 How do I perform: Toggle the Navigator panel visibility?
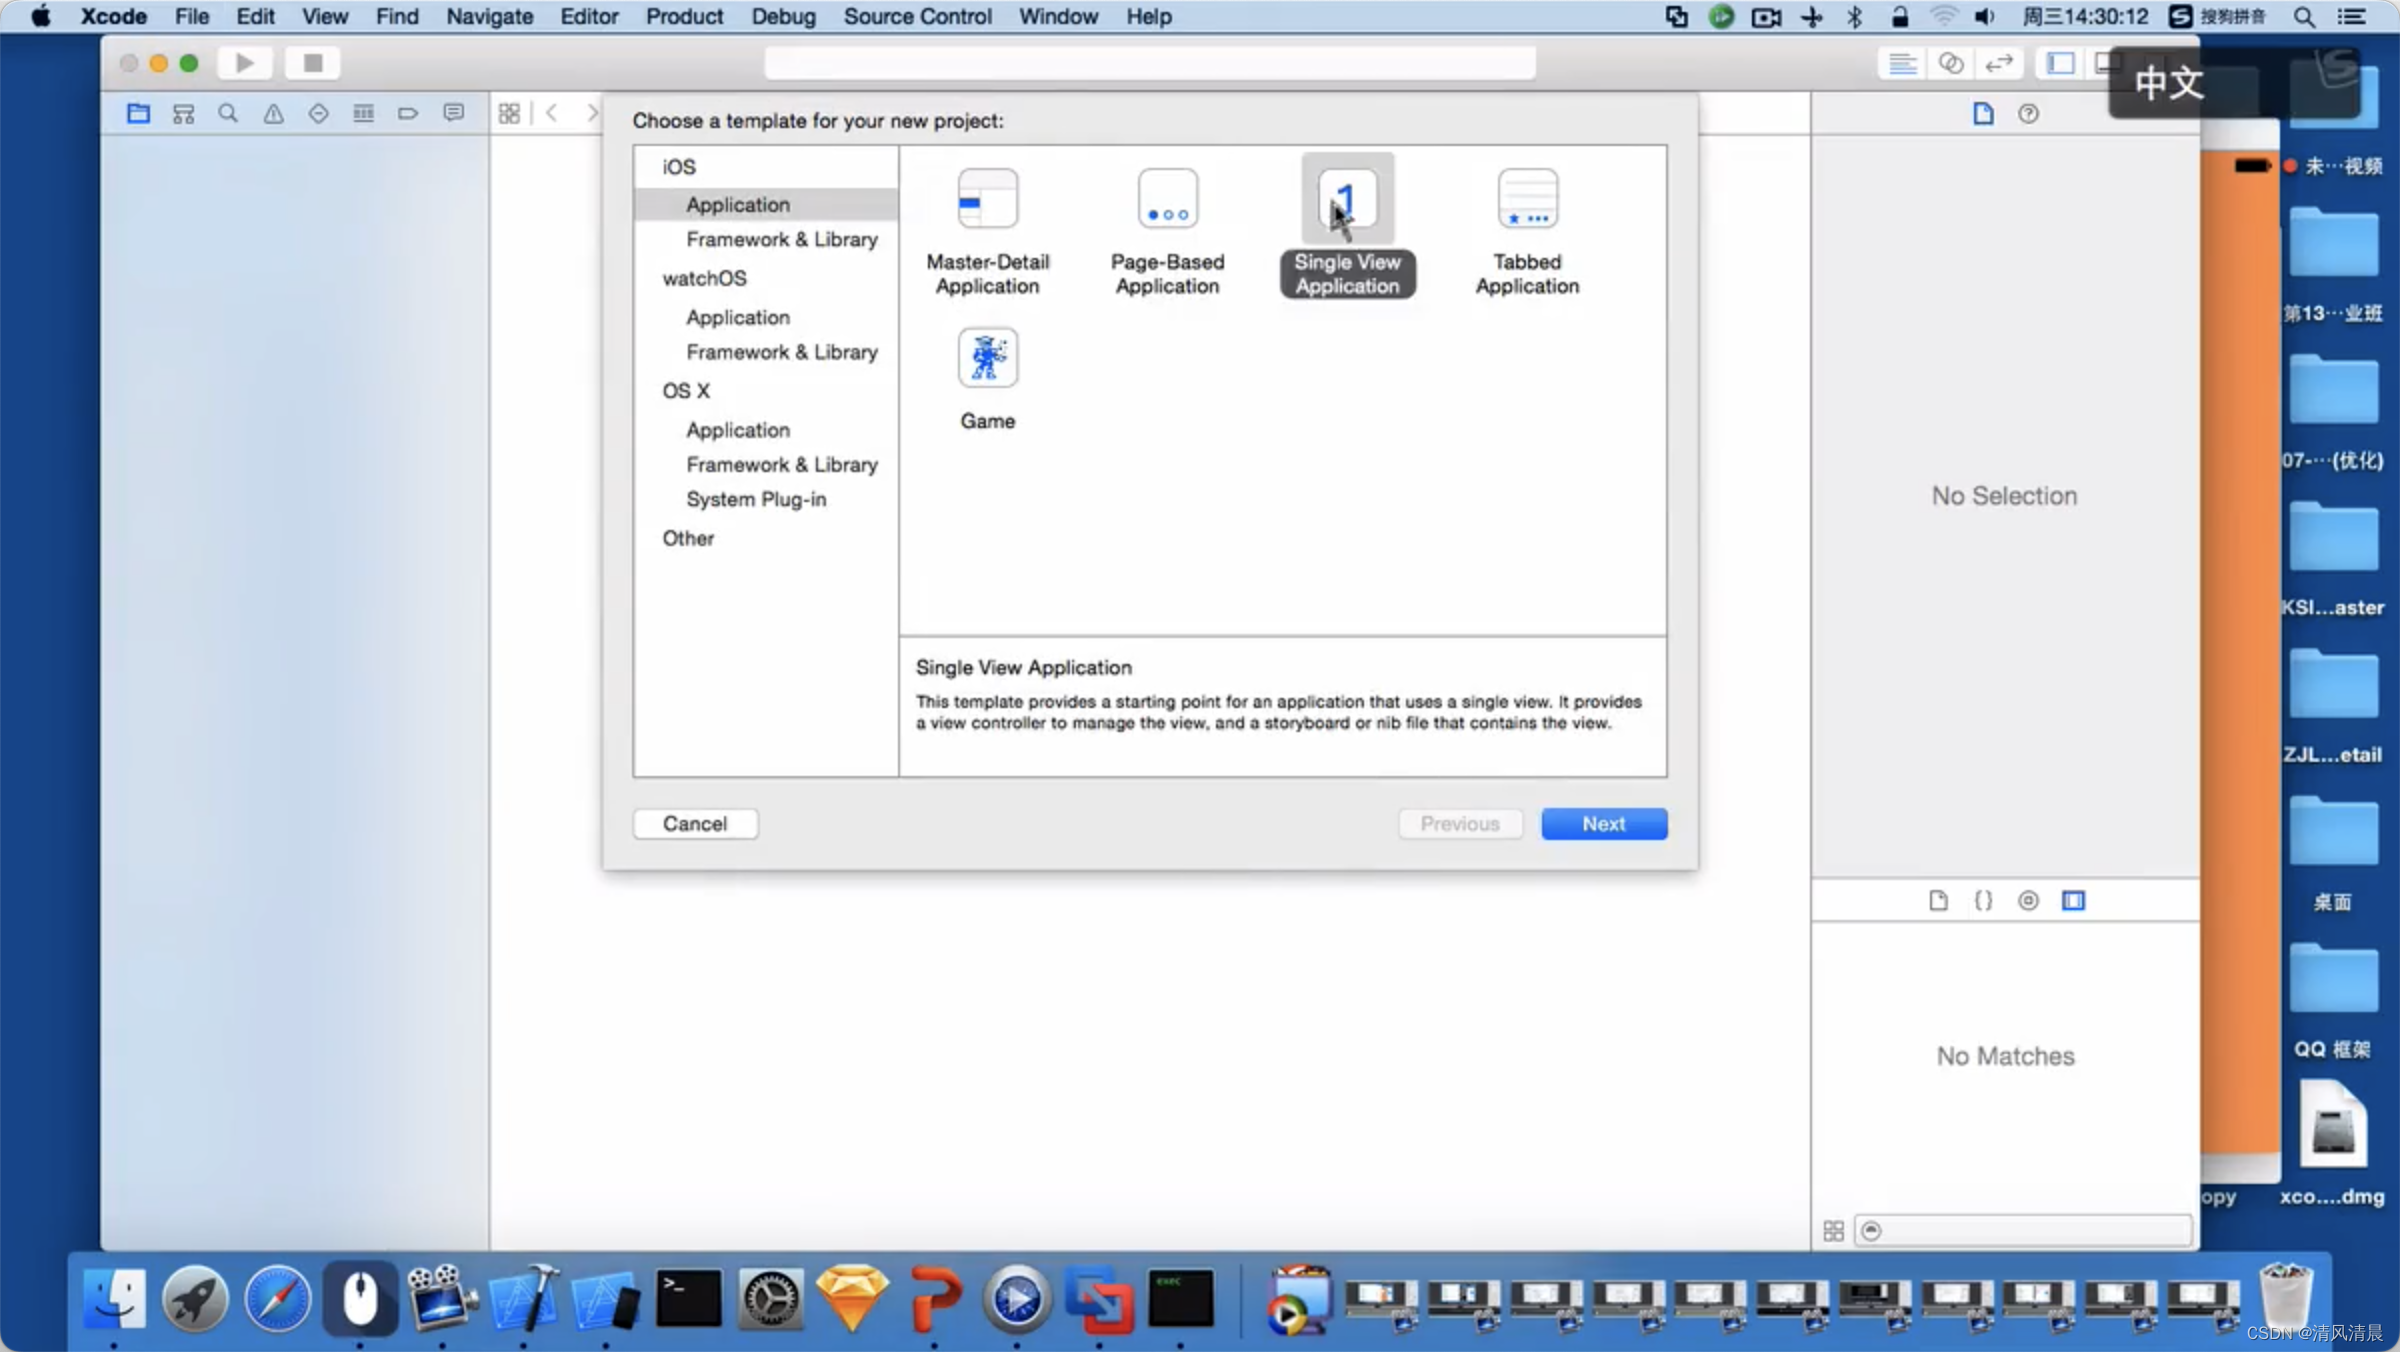click(2060, 63)
